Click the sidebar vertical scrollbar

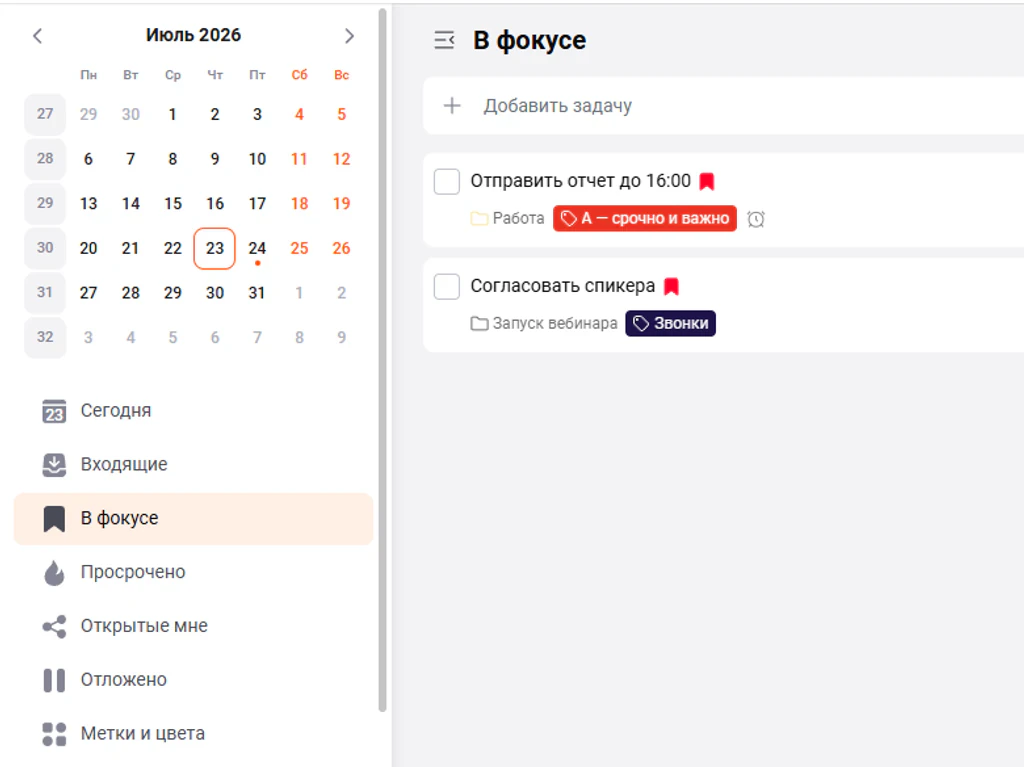point(383,359)
